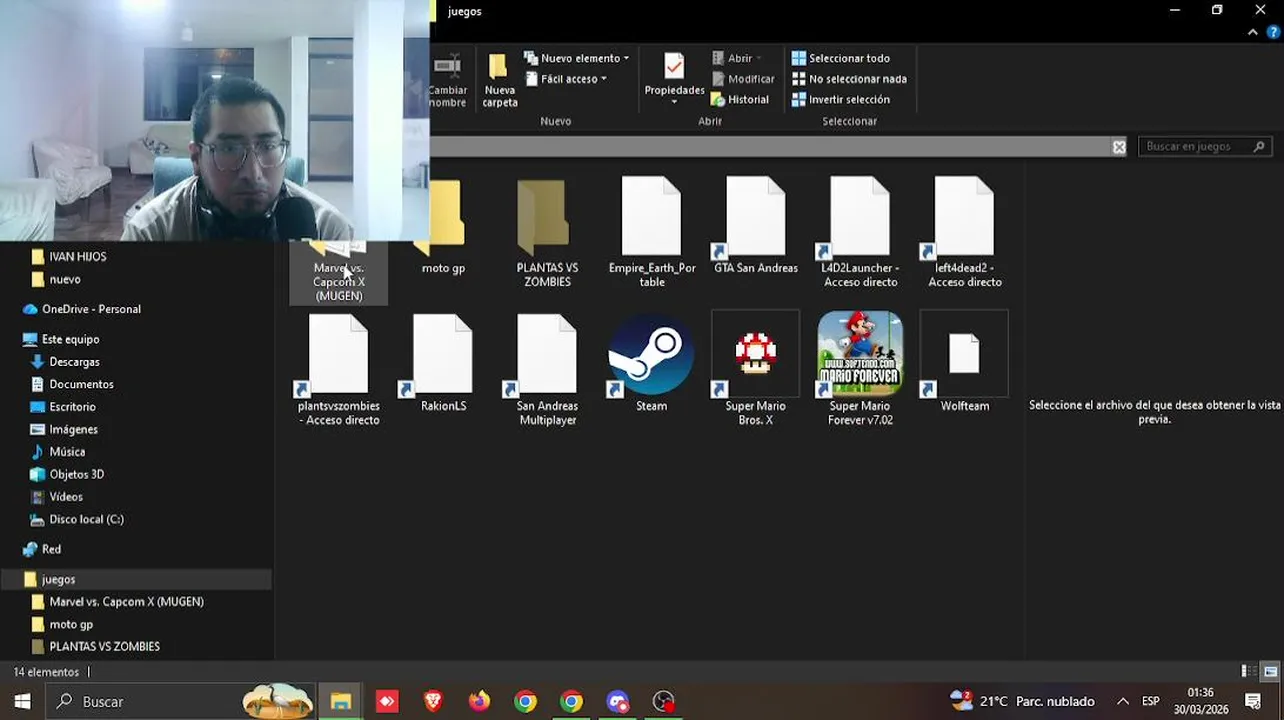The width and height of the screenshot is (1284, 720).
Task: Open moto gp in the navigation tree
Action: tap(71, 625)
